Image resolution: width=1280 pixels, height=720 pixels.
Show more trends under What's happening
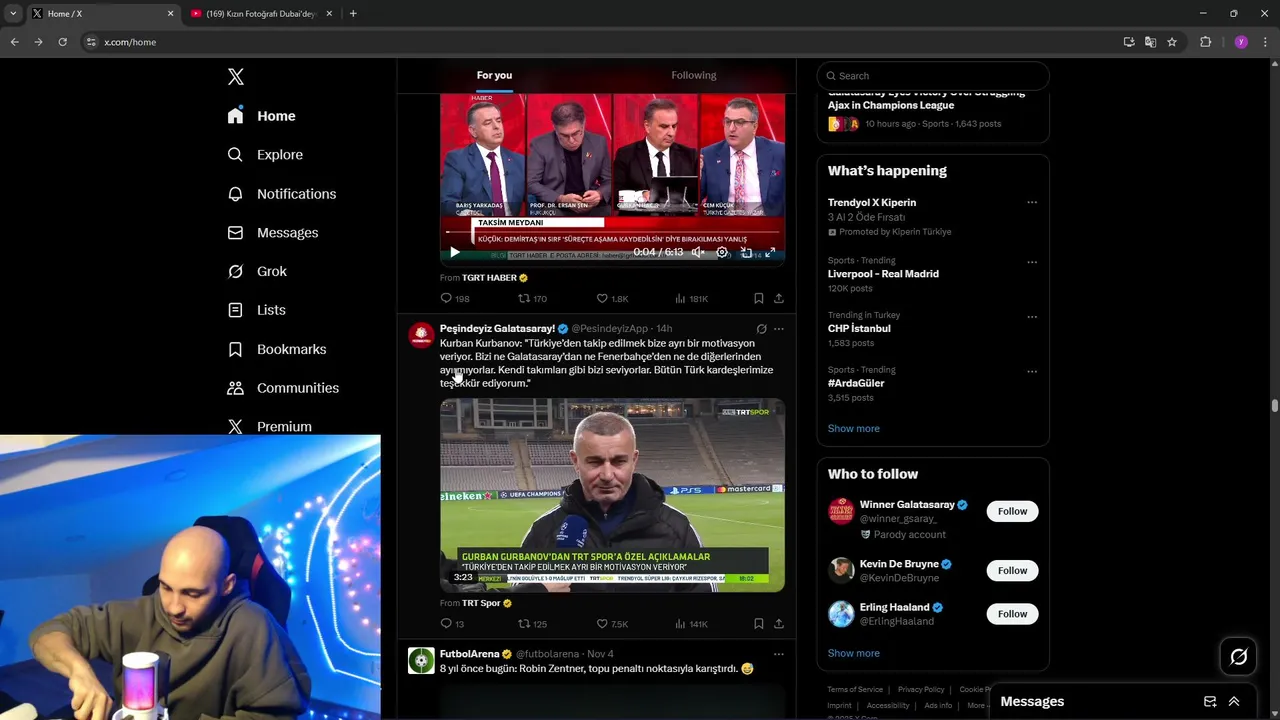pos(853,429)
